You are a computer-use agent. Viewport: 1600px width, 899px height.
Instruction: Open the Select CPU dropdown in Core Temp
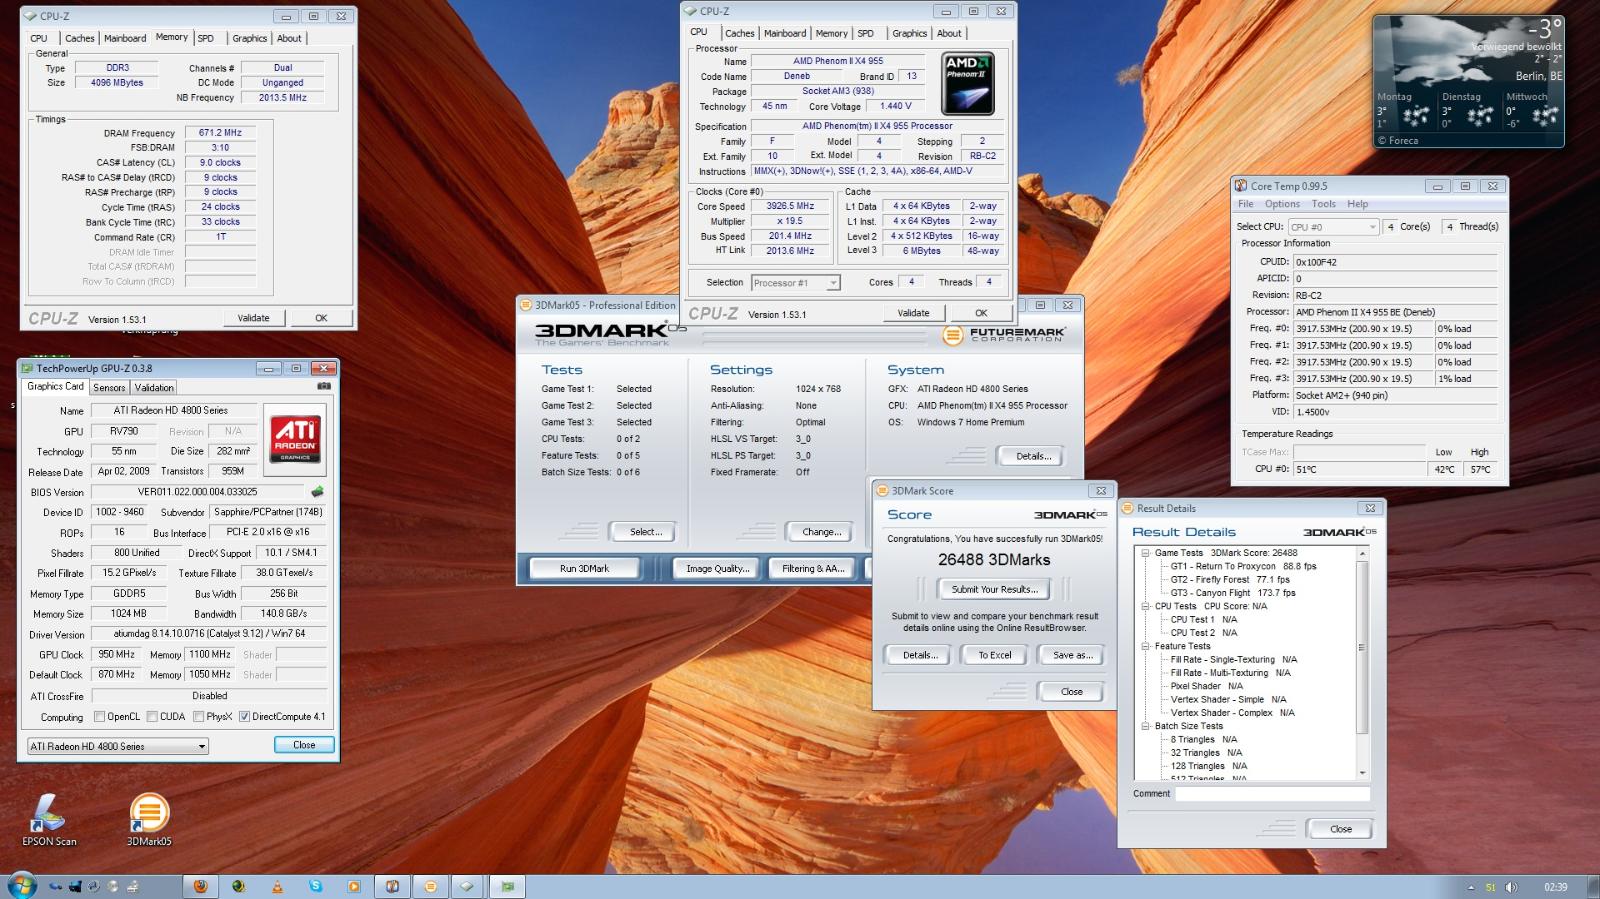point(1333,227)
